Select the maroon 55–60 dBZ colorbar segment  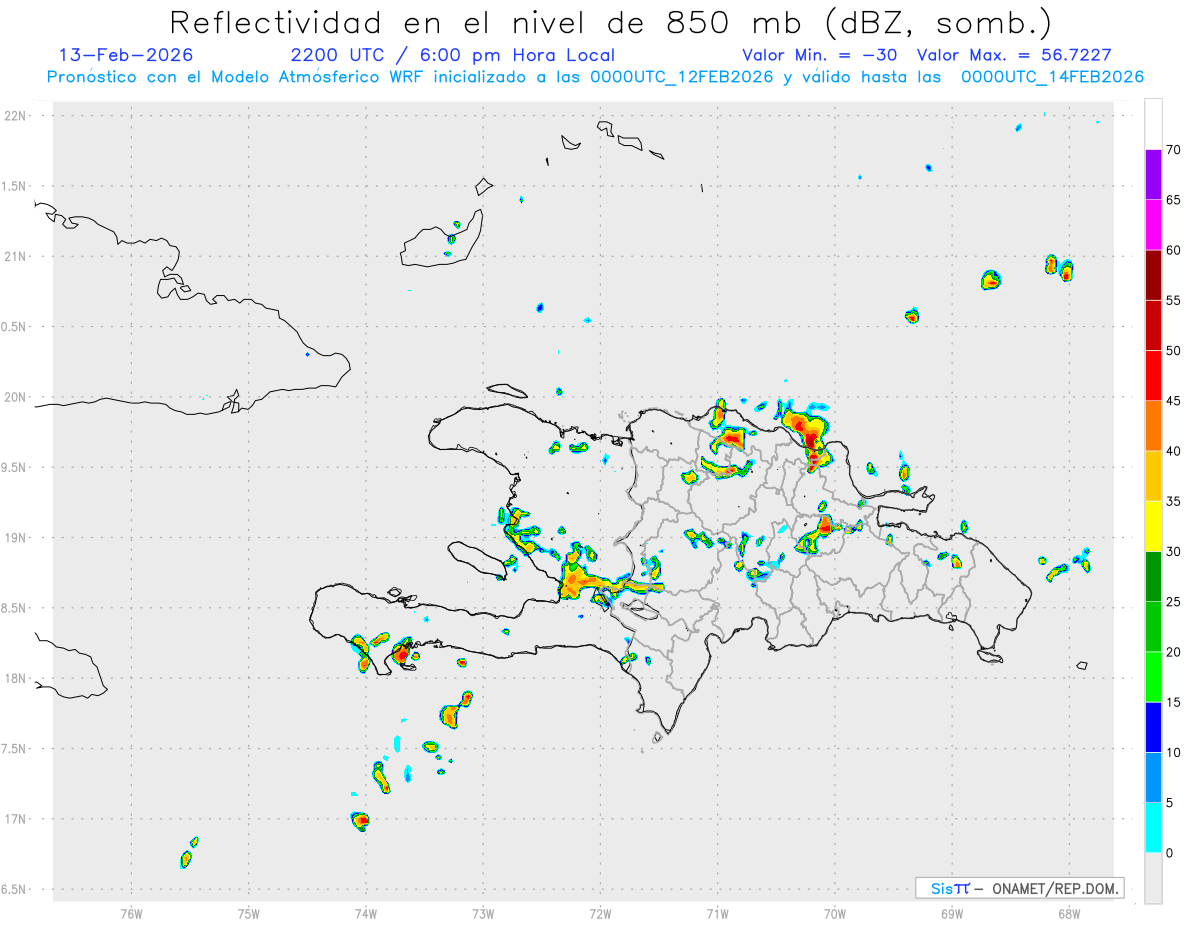(x=1153, y=275)
